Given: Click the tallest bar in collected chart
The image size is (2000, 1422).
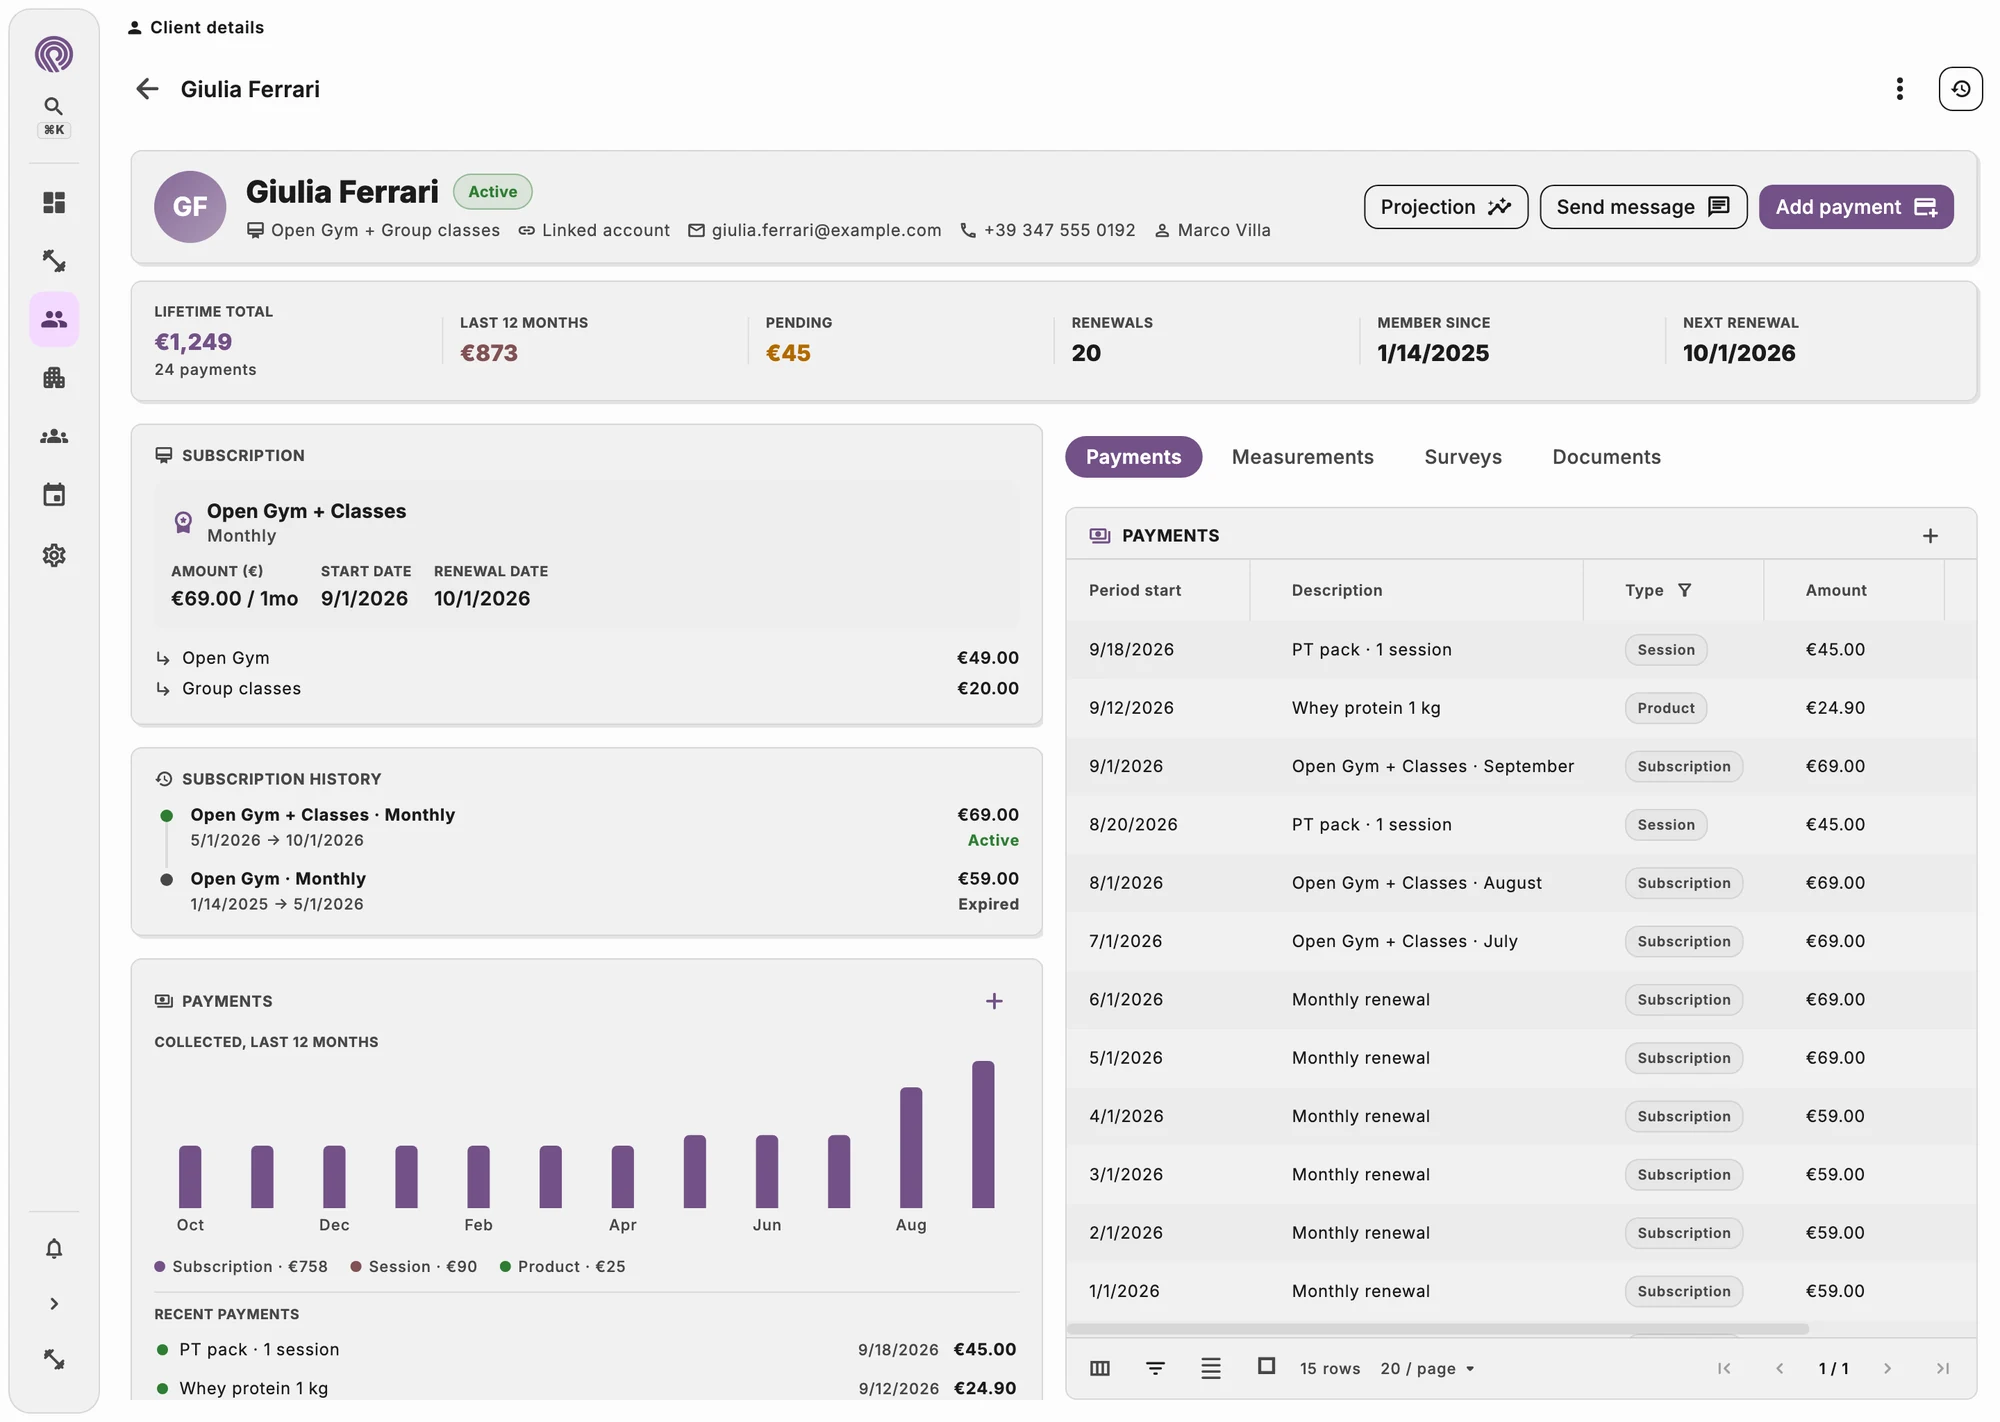Looking at the screenshot, I should (x=983, y=1134).
